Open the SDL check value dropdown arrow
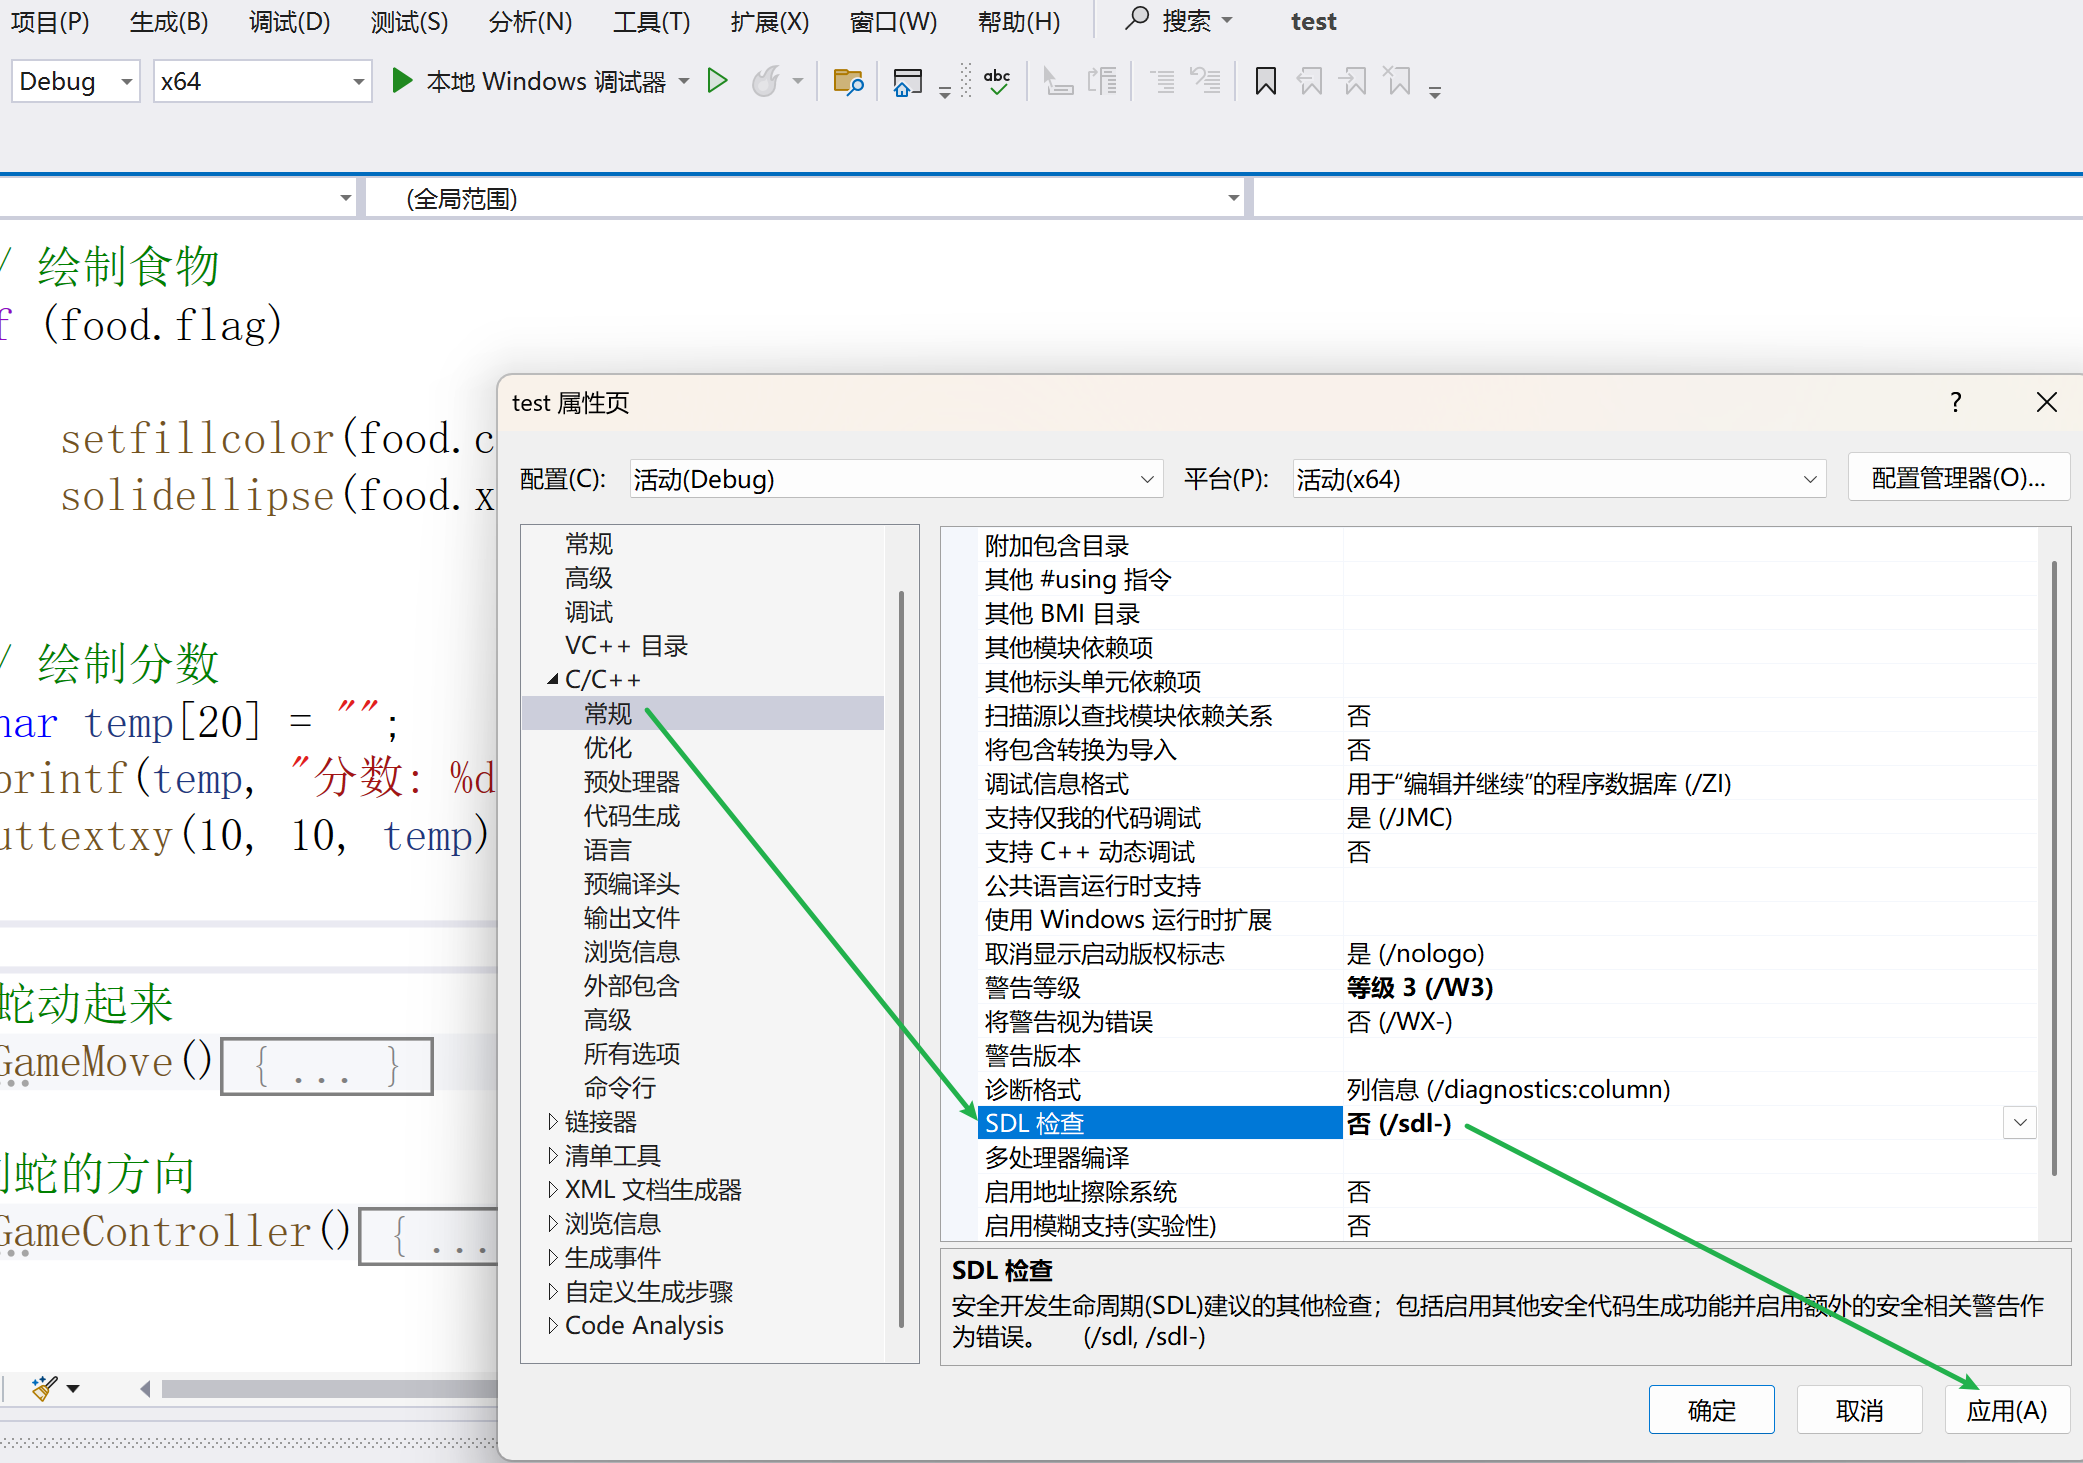 [2020, 1123]
